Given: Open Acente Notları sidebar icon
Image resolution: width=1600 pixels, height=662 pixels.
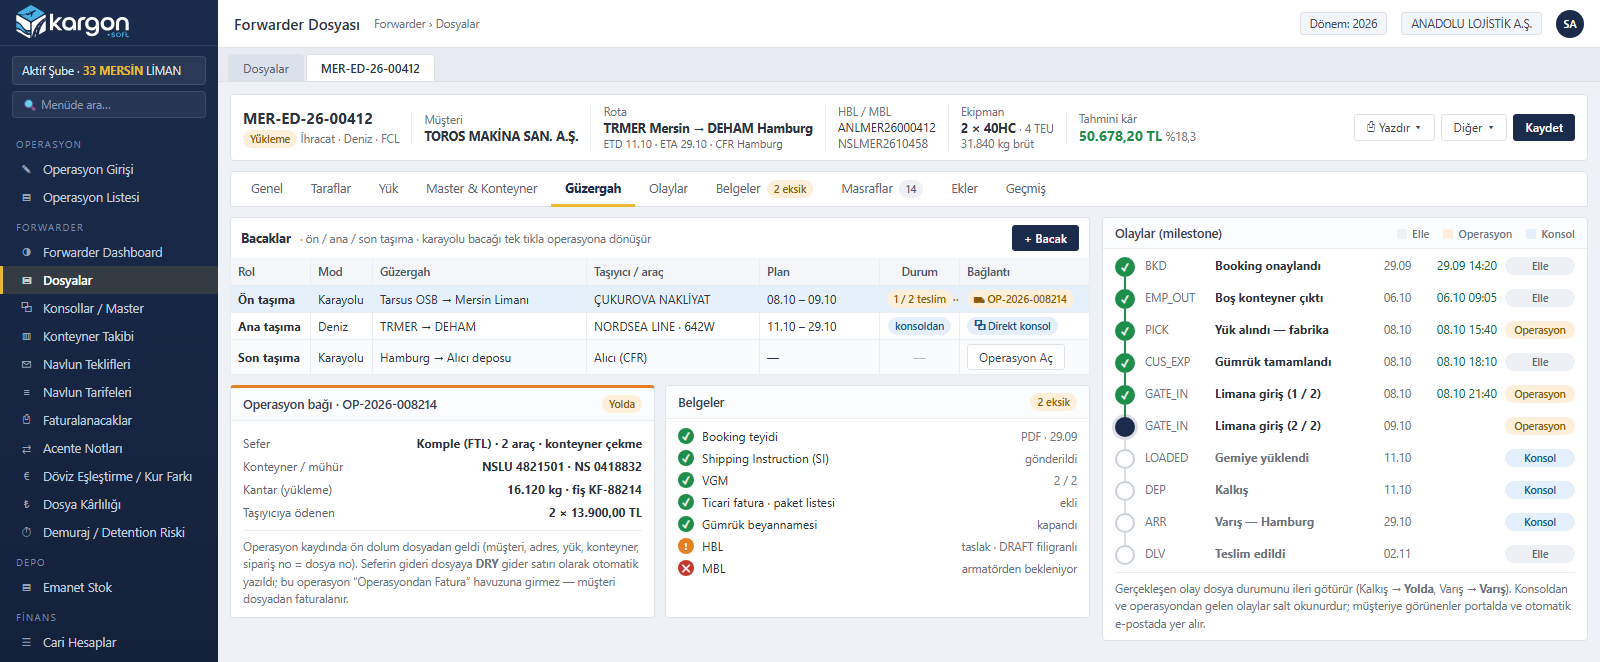Looking at the screenshot, I should click(x=27, y=449).
